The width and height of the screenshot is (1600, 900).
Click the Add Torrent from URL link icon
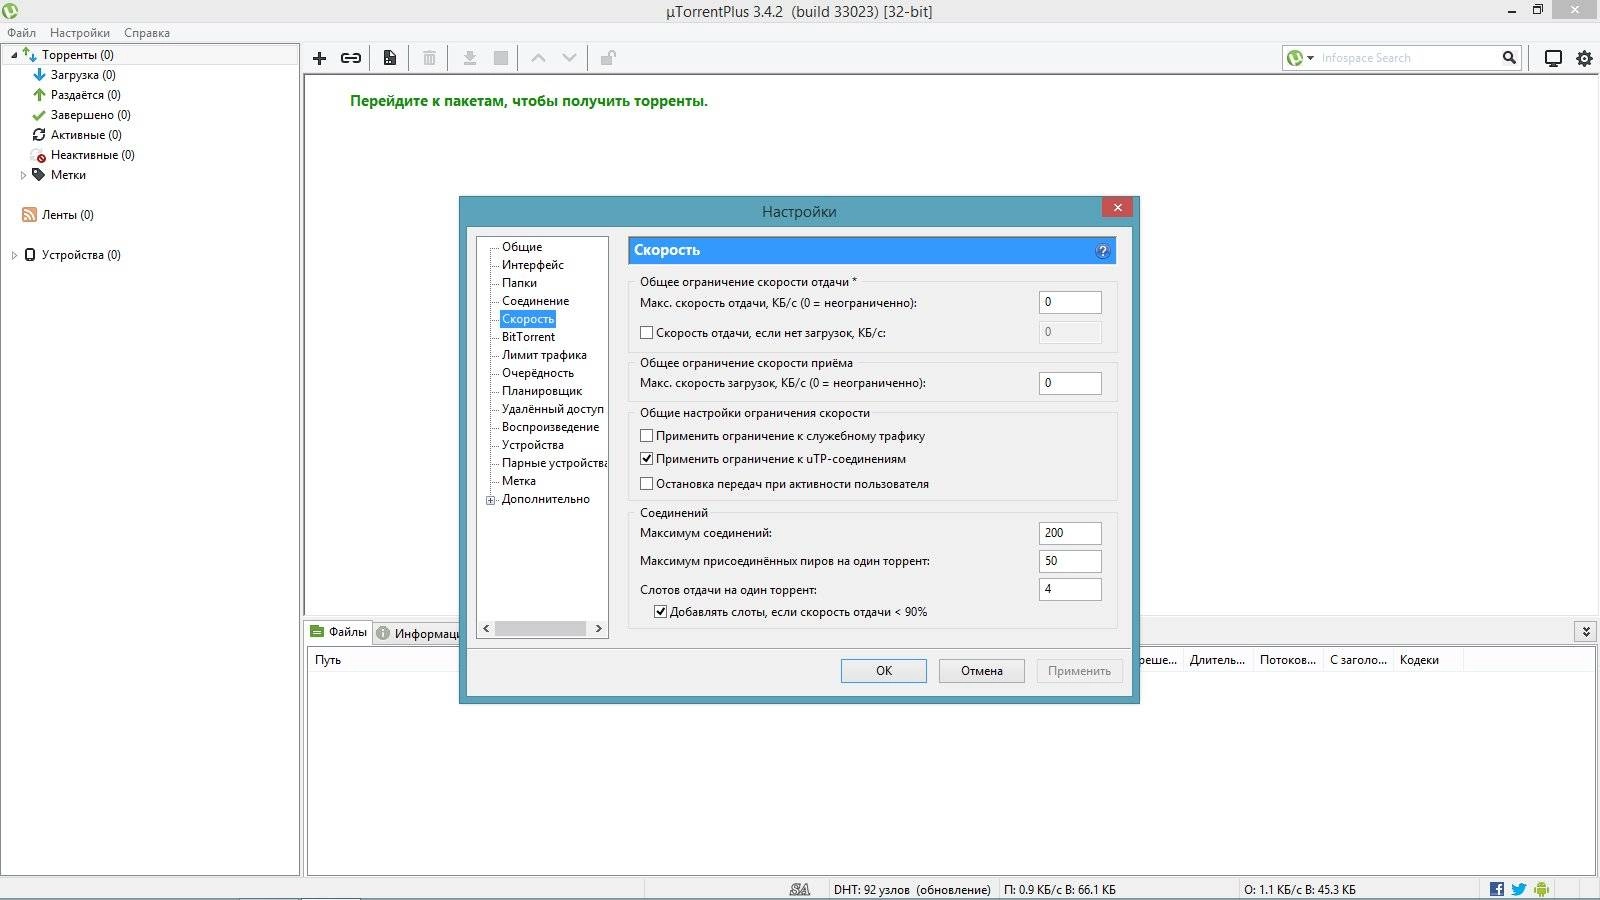351,57
